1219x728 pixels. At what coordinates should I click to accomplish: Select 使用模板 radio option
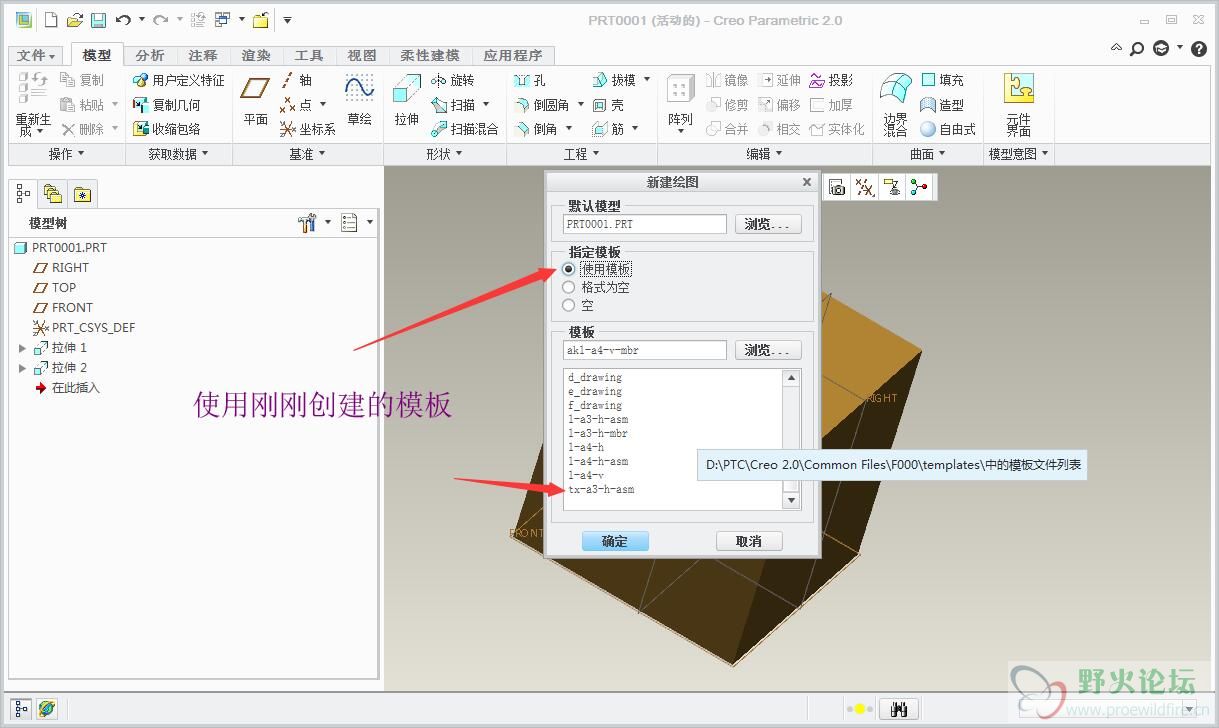[x=569, y=269]
